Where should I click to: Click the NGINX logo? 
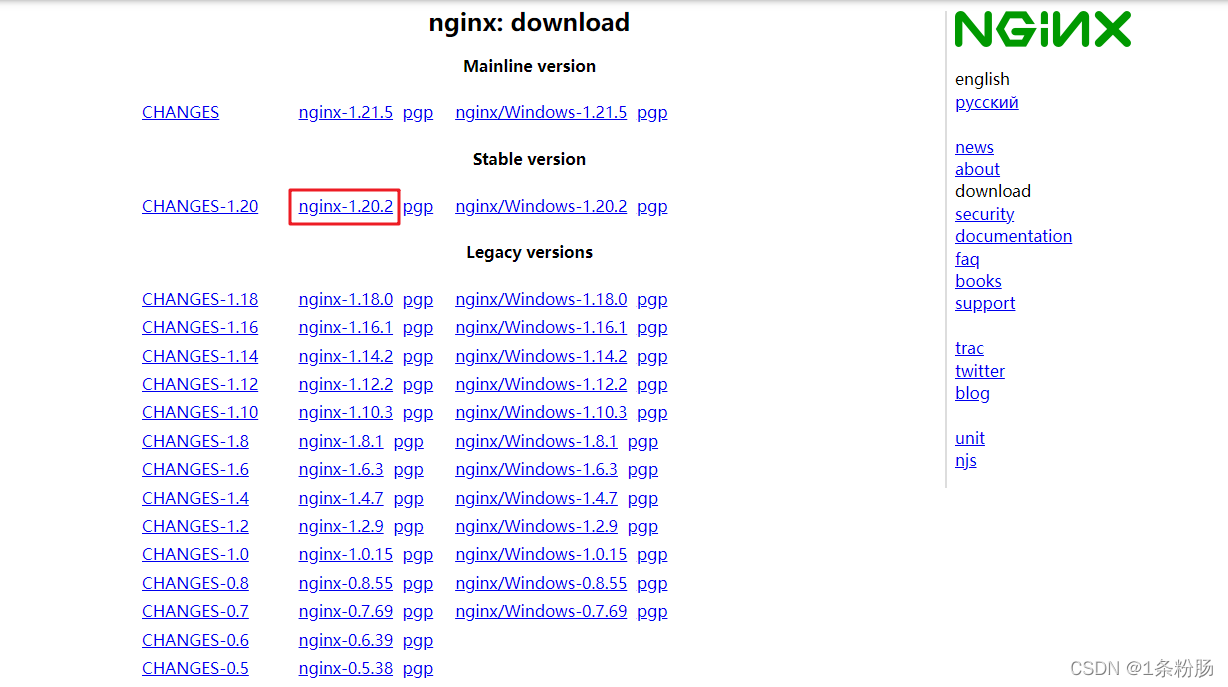coord(1043,29)
